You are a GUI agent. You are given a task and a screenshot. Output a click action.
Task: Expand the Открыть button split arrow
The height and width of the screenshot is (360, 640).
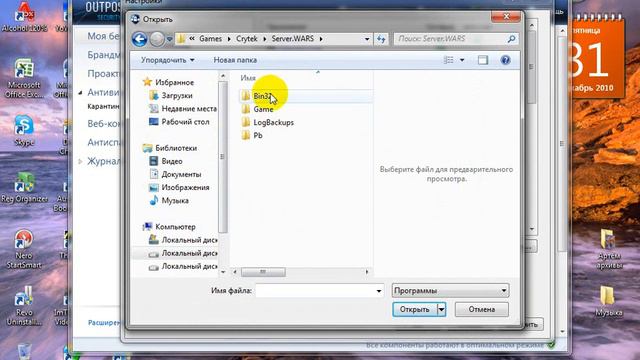click(x=441, y=309)
